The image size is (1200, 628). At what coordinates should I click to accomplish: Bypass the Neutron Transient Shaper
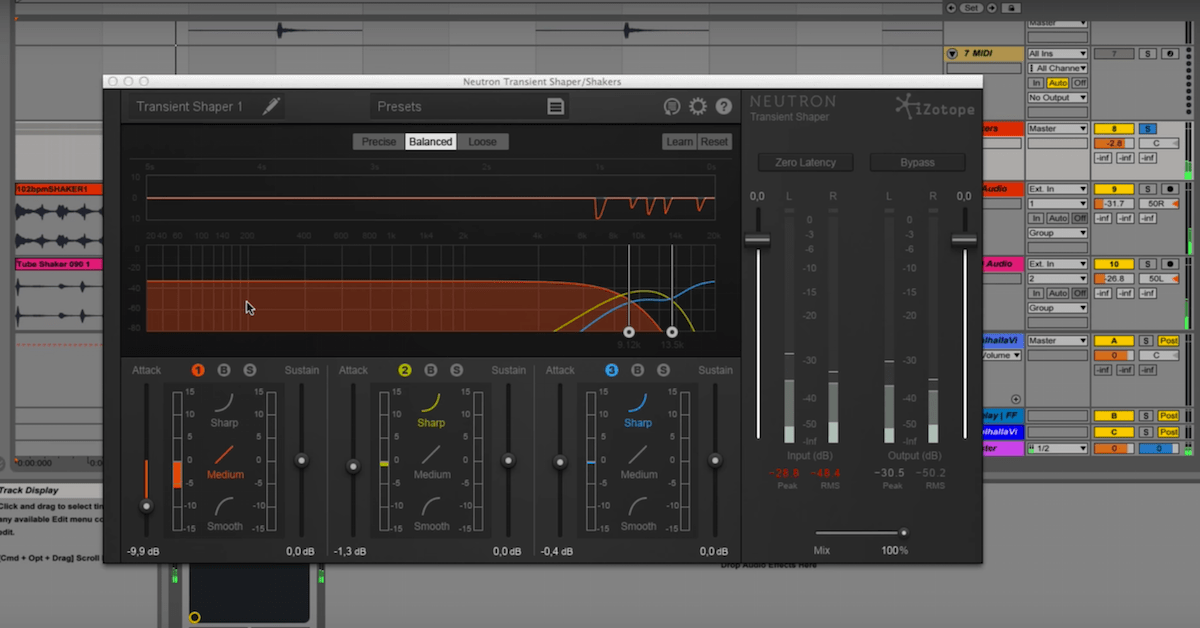click(x=916, y=161)
